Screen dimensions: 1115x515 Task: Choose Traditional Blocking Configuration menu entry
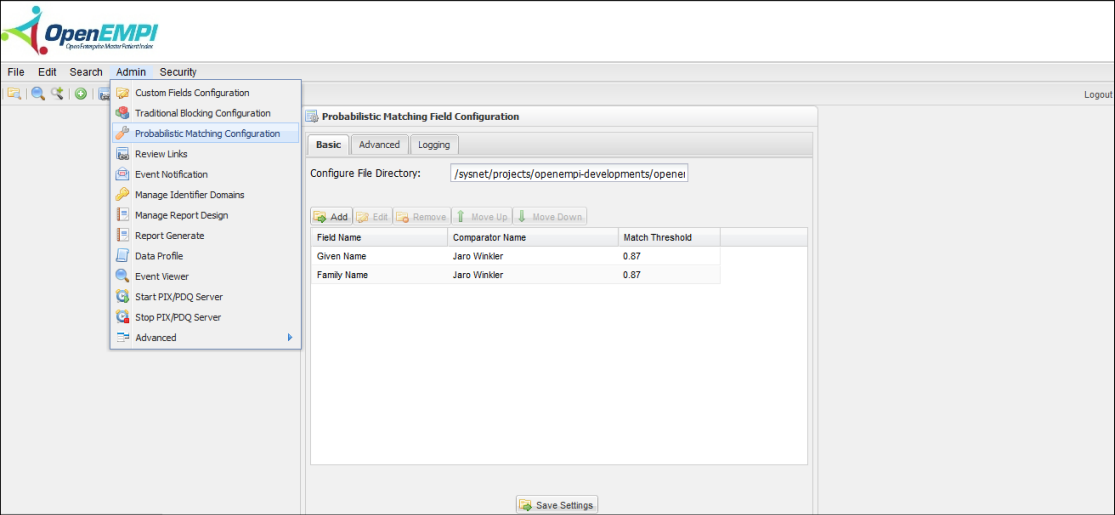206,113
